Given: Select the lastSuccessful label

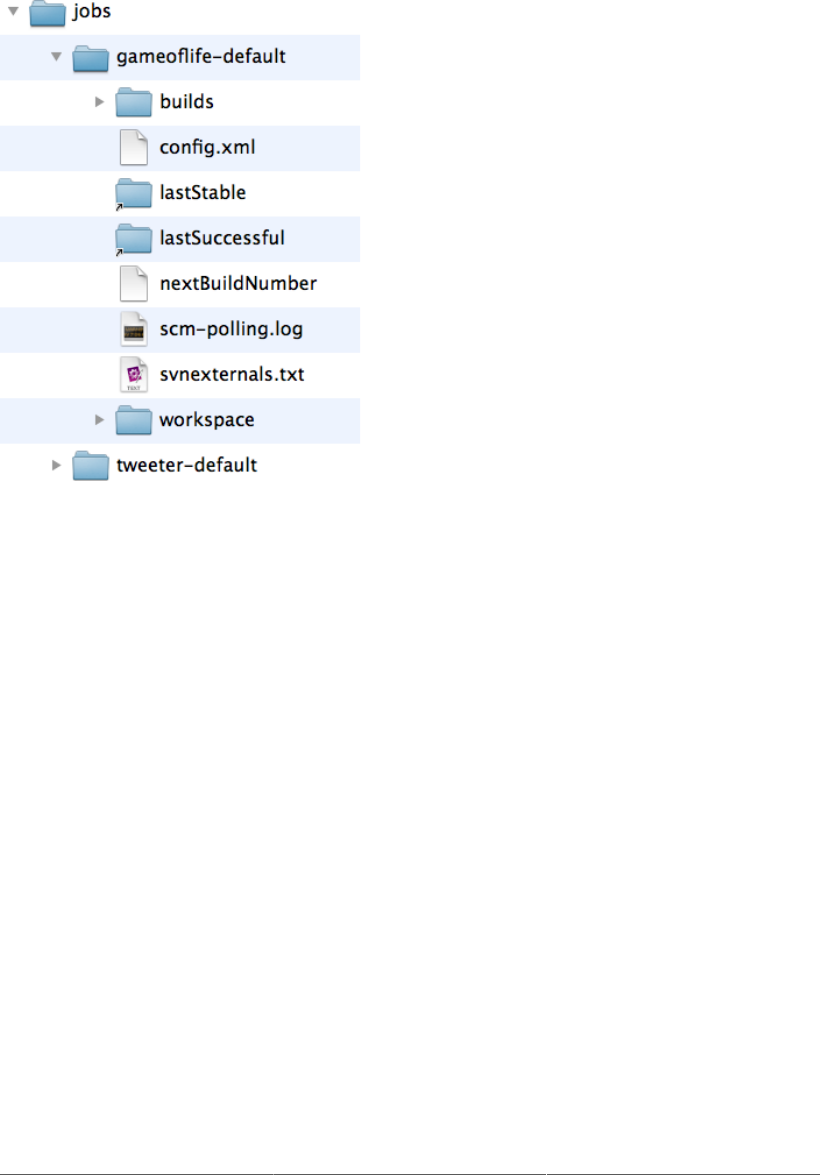Looking at the screenshot, I should 222,238.
